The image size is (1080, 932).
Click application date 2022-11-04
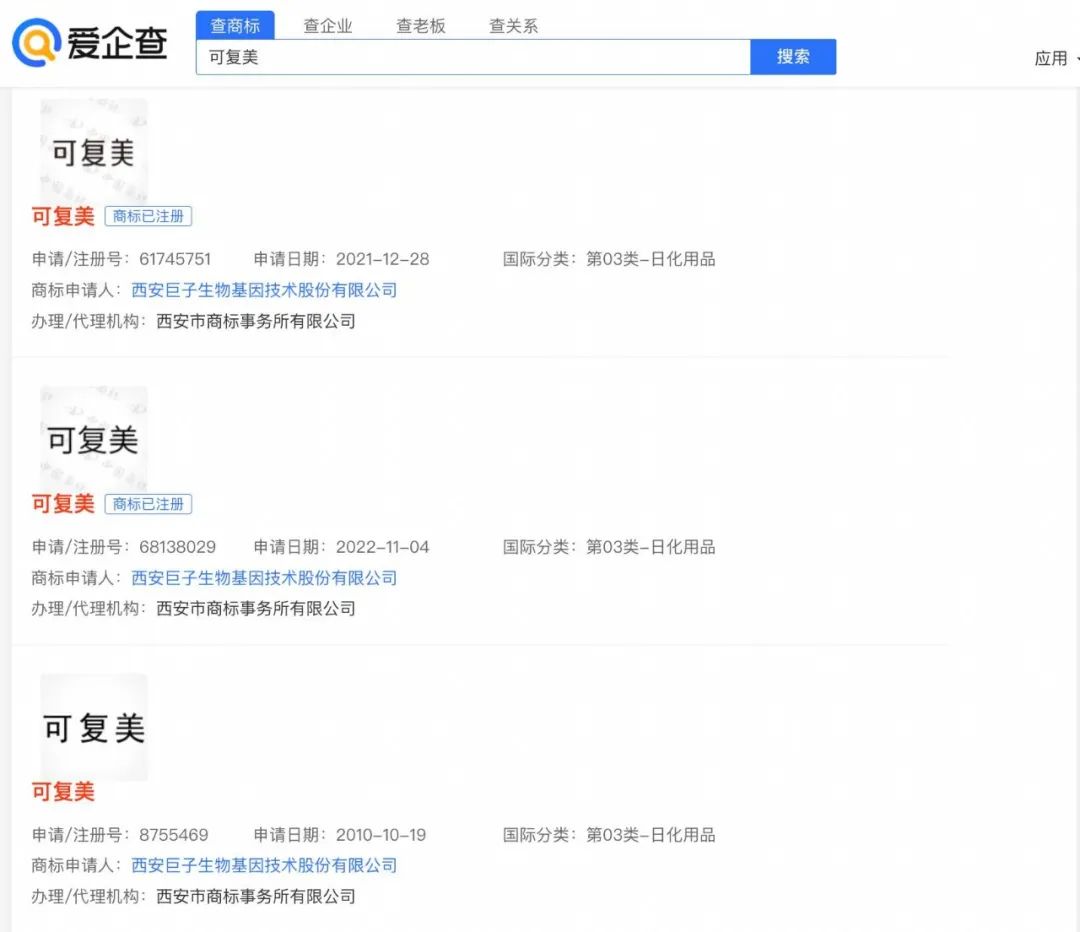[382, 547]
